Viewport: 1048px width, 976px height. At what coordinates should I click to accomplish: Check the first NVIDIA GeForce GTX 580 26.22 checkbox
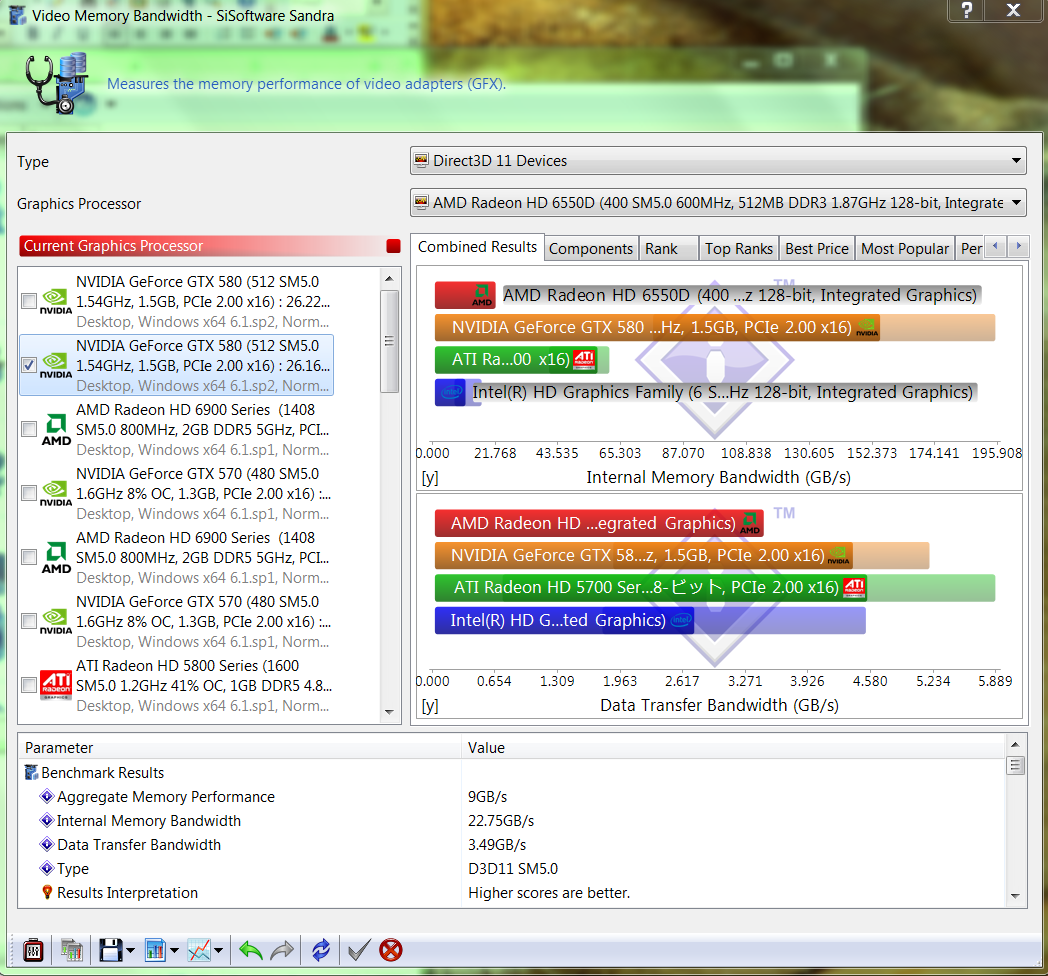point(29,301)
